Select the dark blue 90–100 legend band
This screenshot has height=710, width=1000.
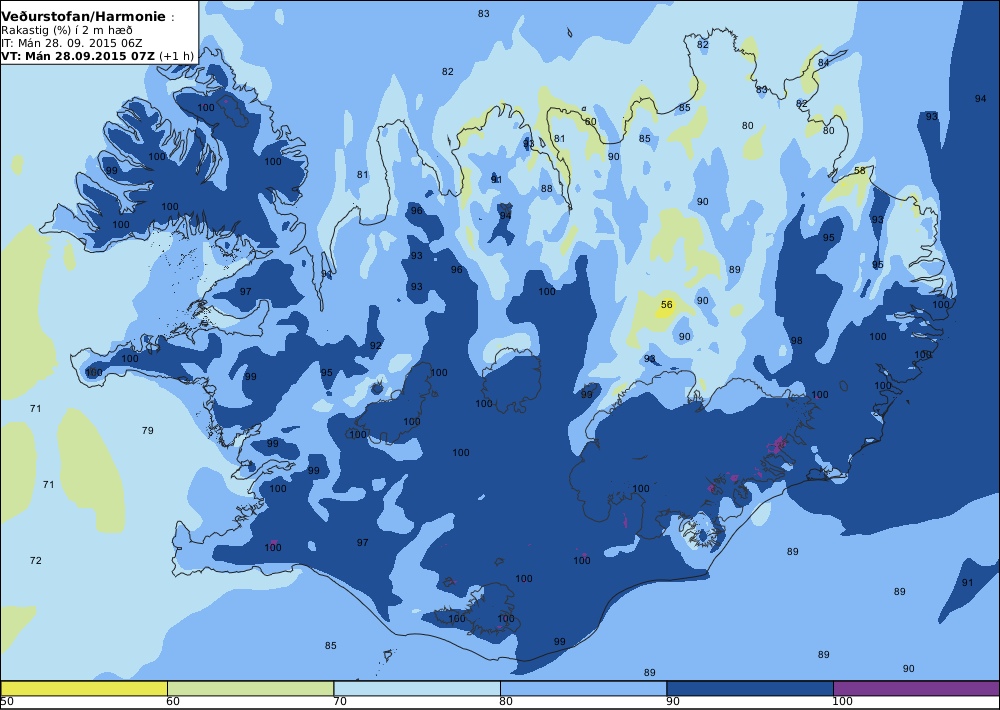[749, 688]
